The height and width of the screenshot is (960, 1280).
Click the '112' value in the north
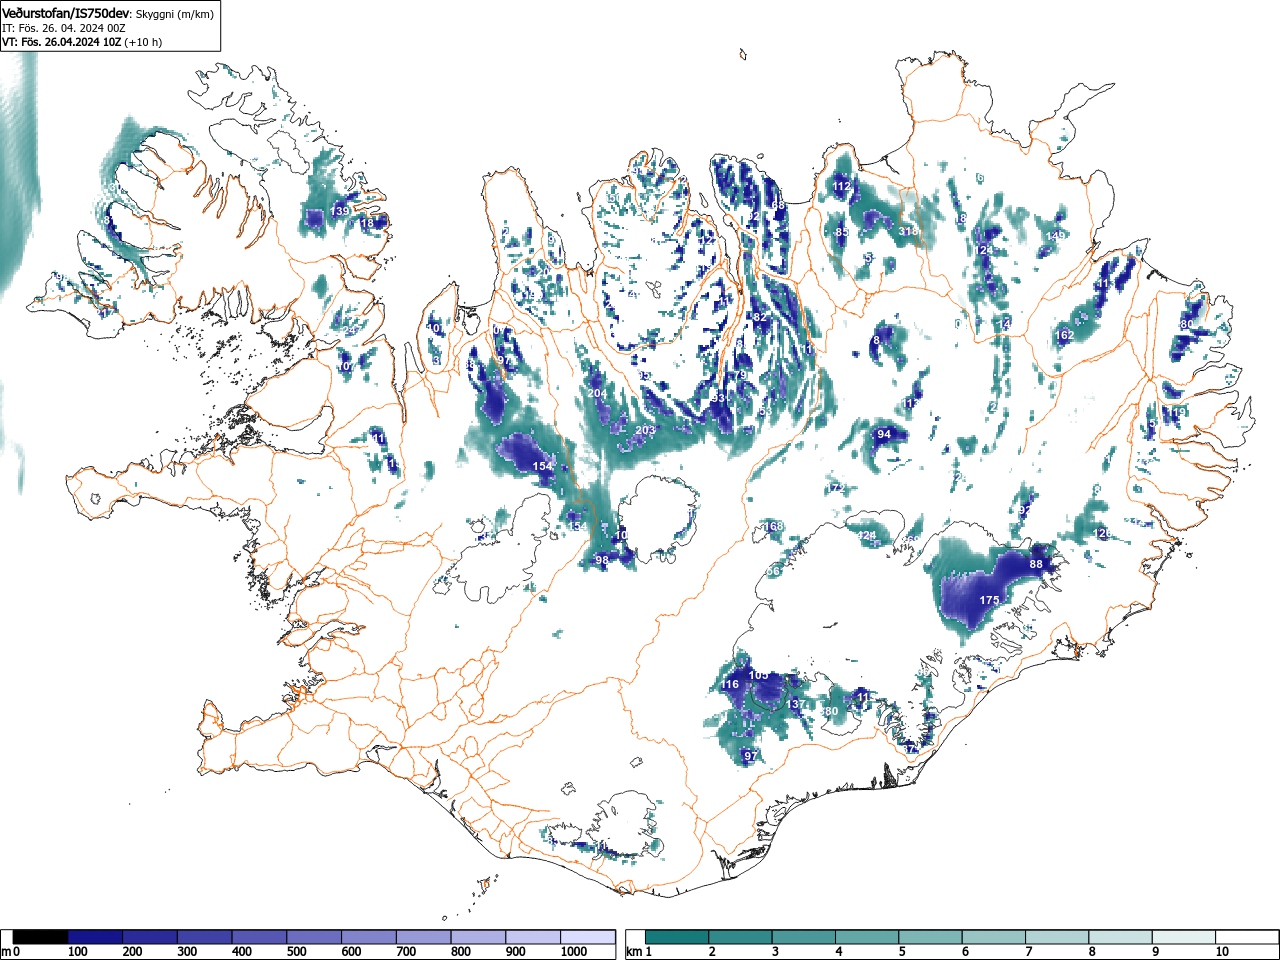pos(841,187)
